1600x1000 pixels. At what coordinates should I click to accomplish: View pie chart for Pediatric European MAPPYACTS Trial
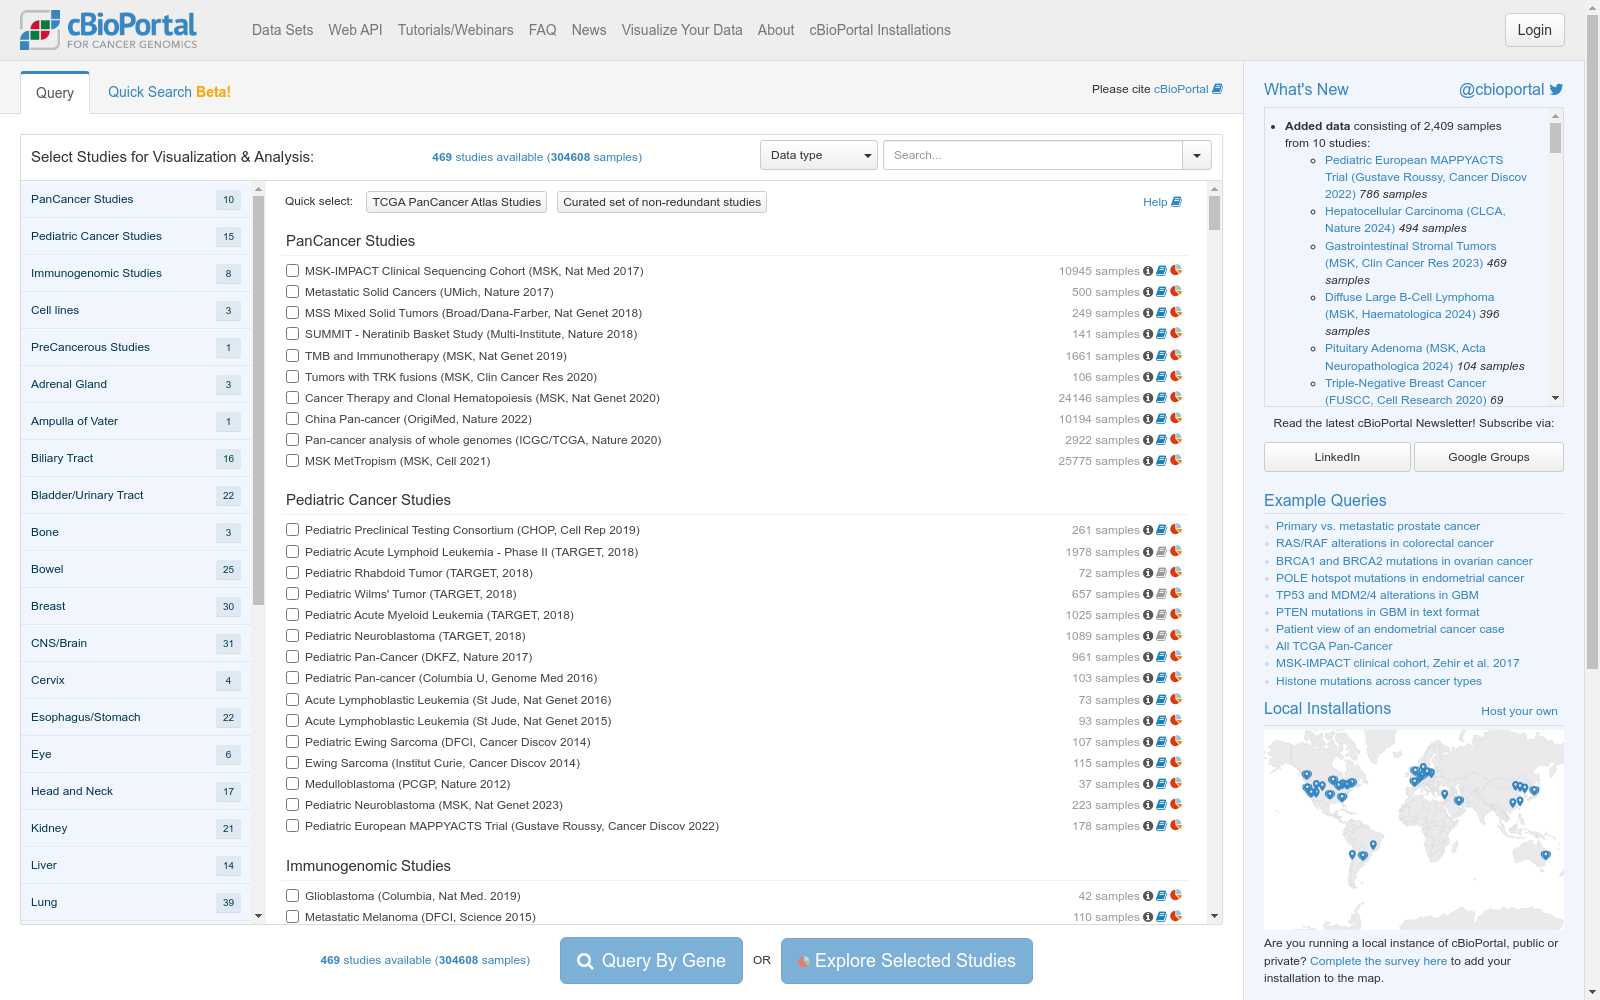[x=1176, y=826]
